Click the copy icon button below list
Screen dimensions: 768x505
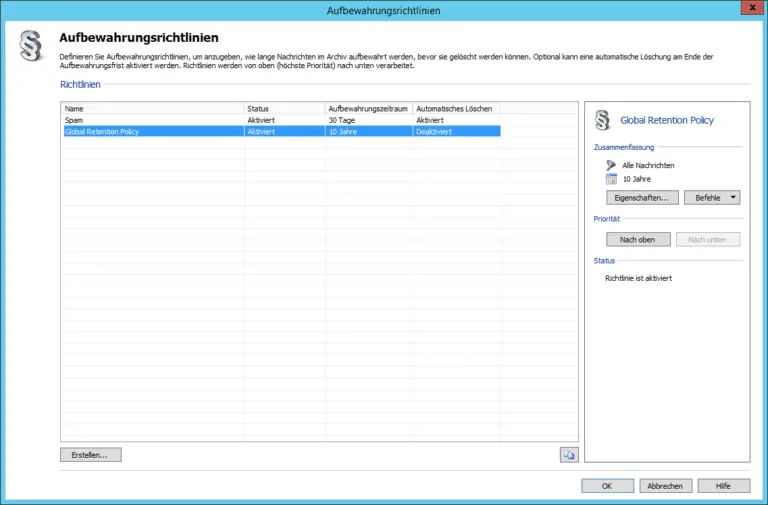point(569,454)
